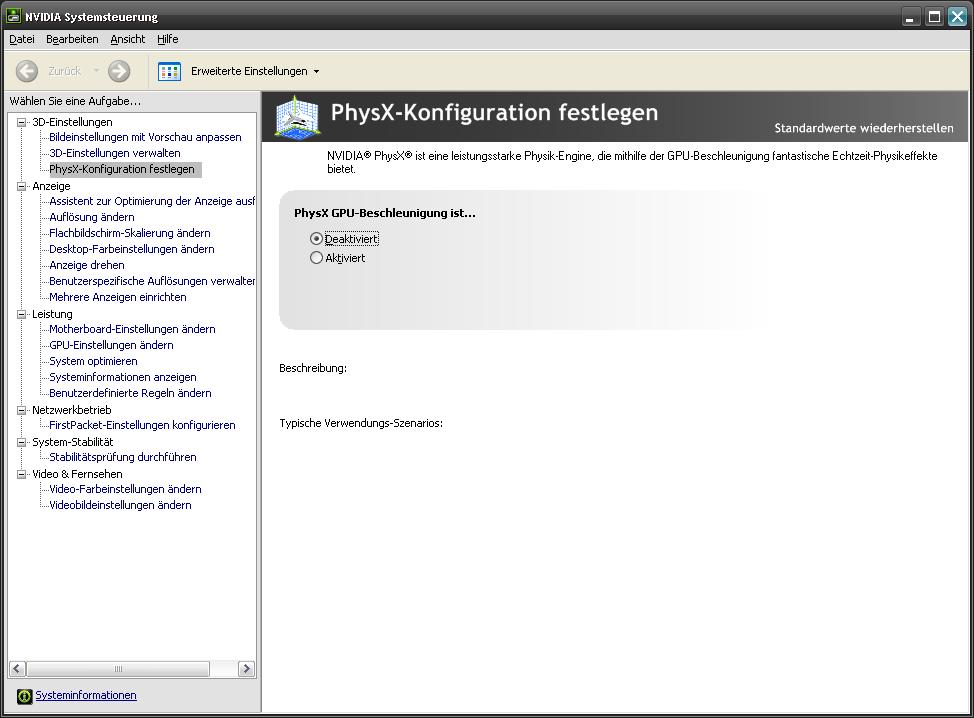Collapse the Video & Fernsehen tree node
The height and width of the screenshot is (718, 974).
tap(22, 474)
